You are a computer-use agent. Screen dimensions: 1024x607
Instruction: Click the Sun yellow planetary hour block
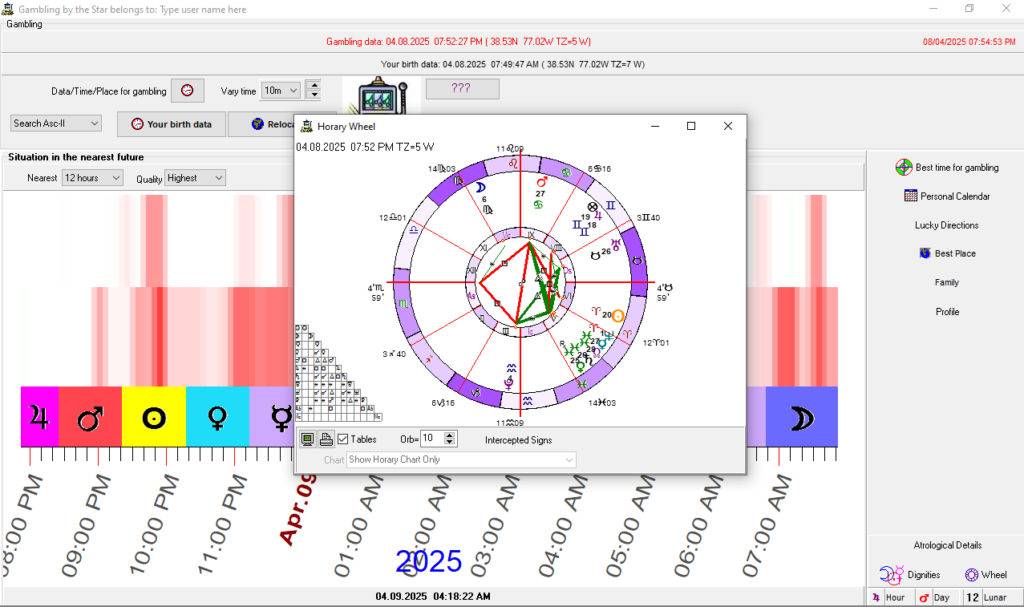(154, 417)
